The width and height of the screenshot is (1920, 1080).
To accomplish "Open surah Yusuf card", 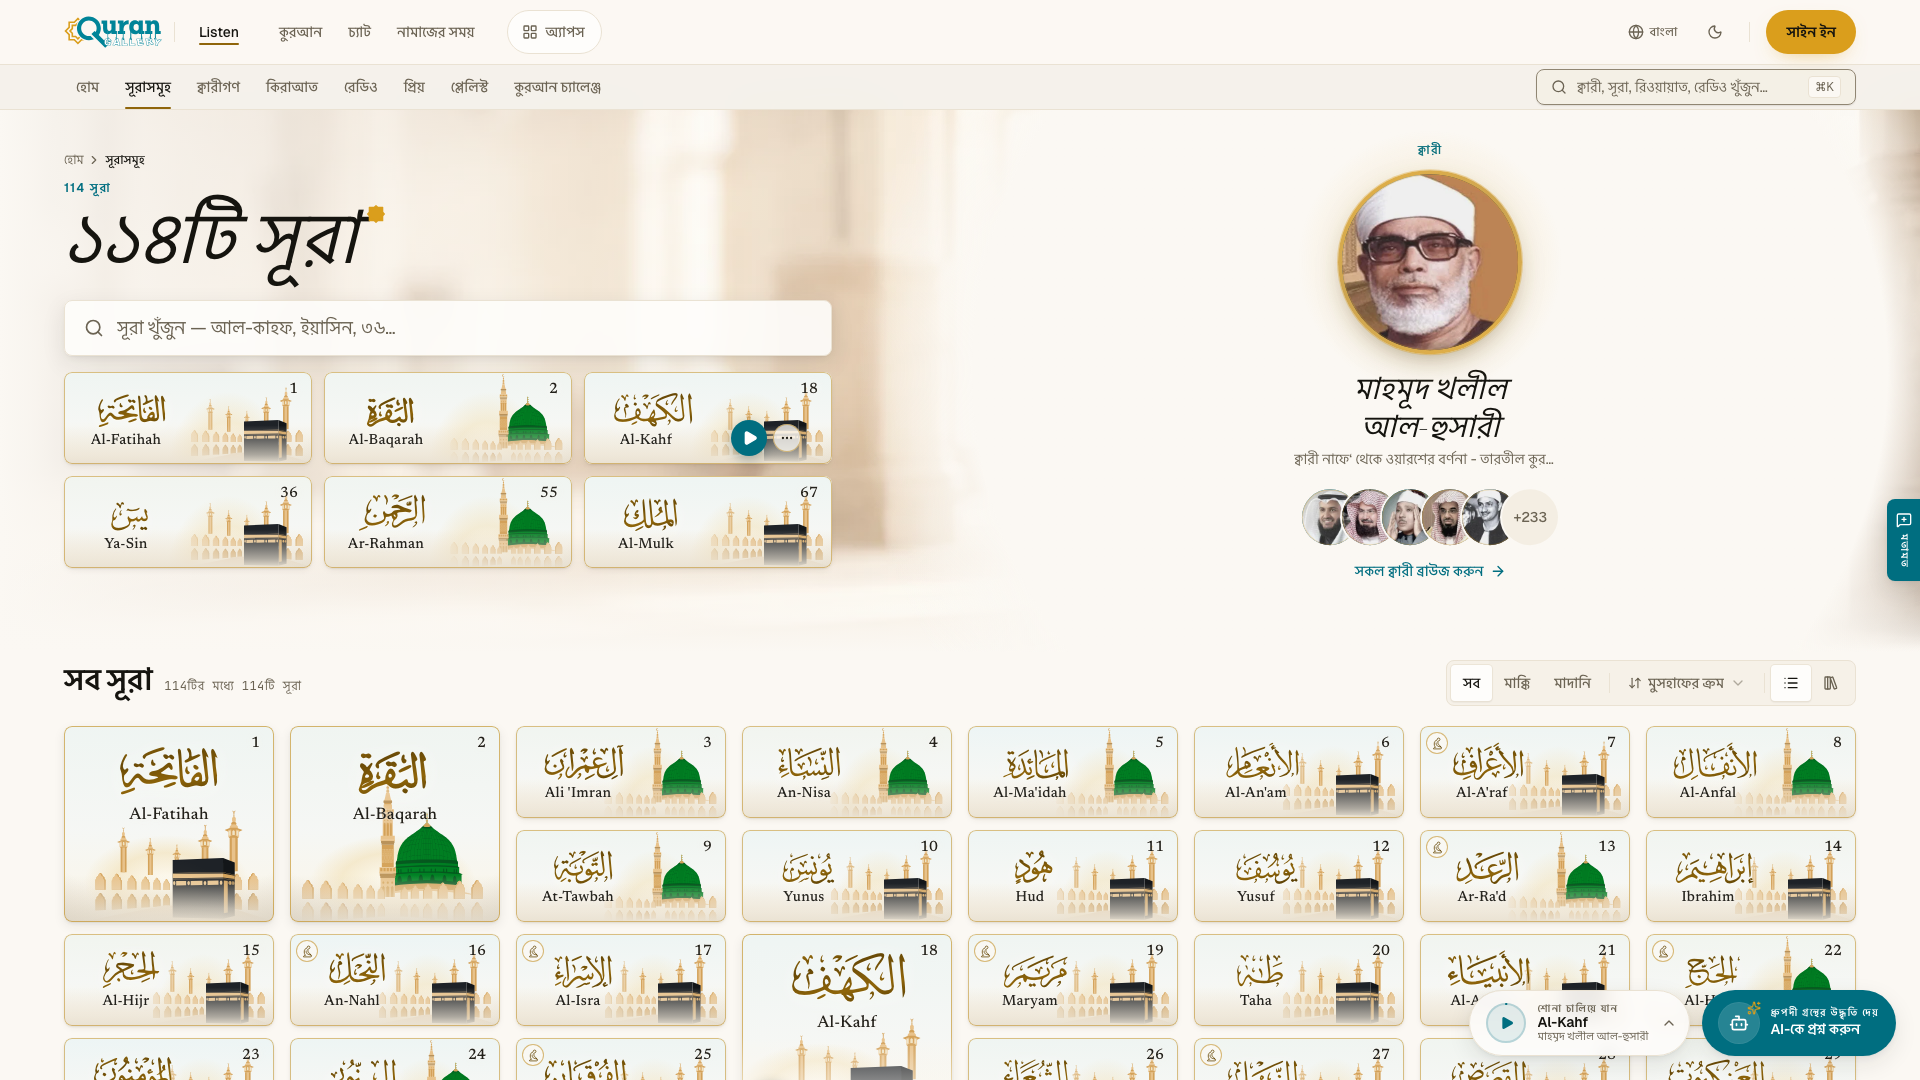I will (1299, 876).
